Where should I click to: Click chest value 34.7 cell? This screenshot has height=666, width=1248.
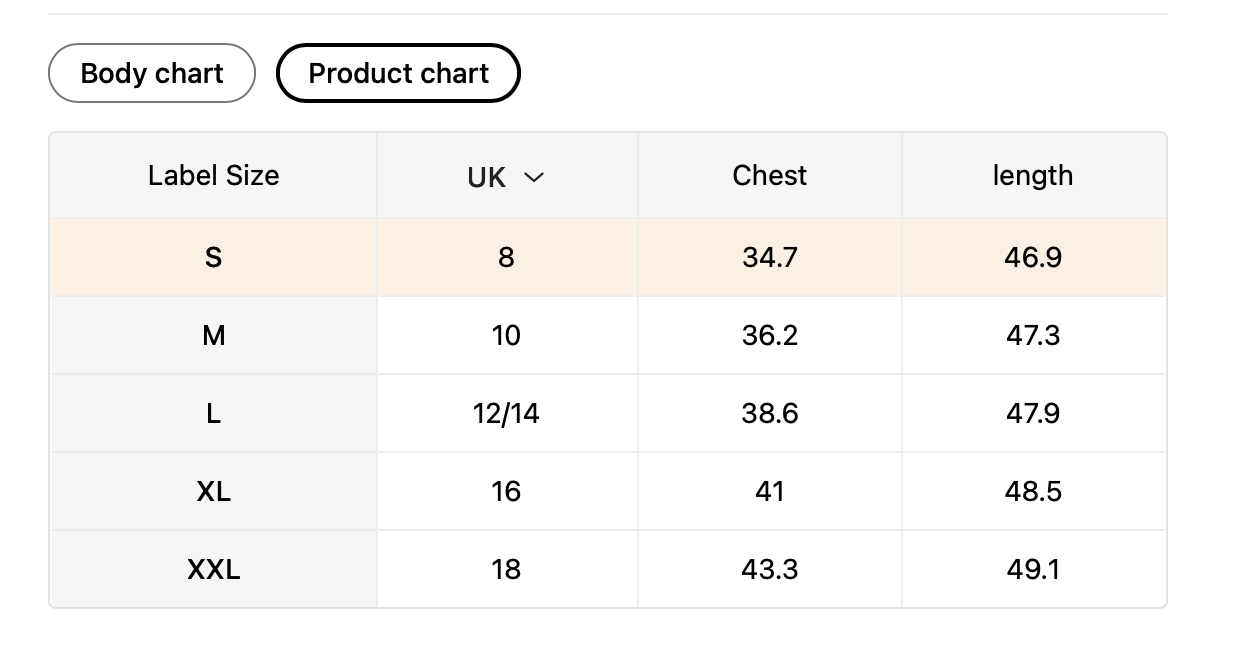tap(769, 258)
